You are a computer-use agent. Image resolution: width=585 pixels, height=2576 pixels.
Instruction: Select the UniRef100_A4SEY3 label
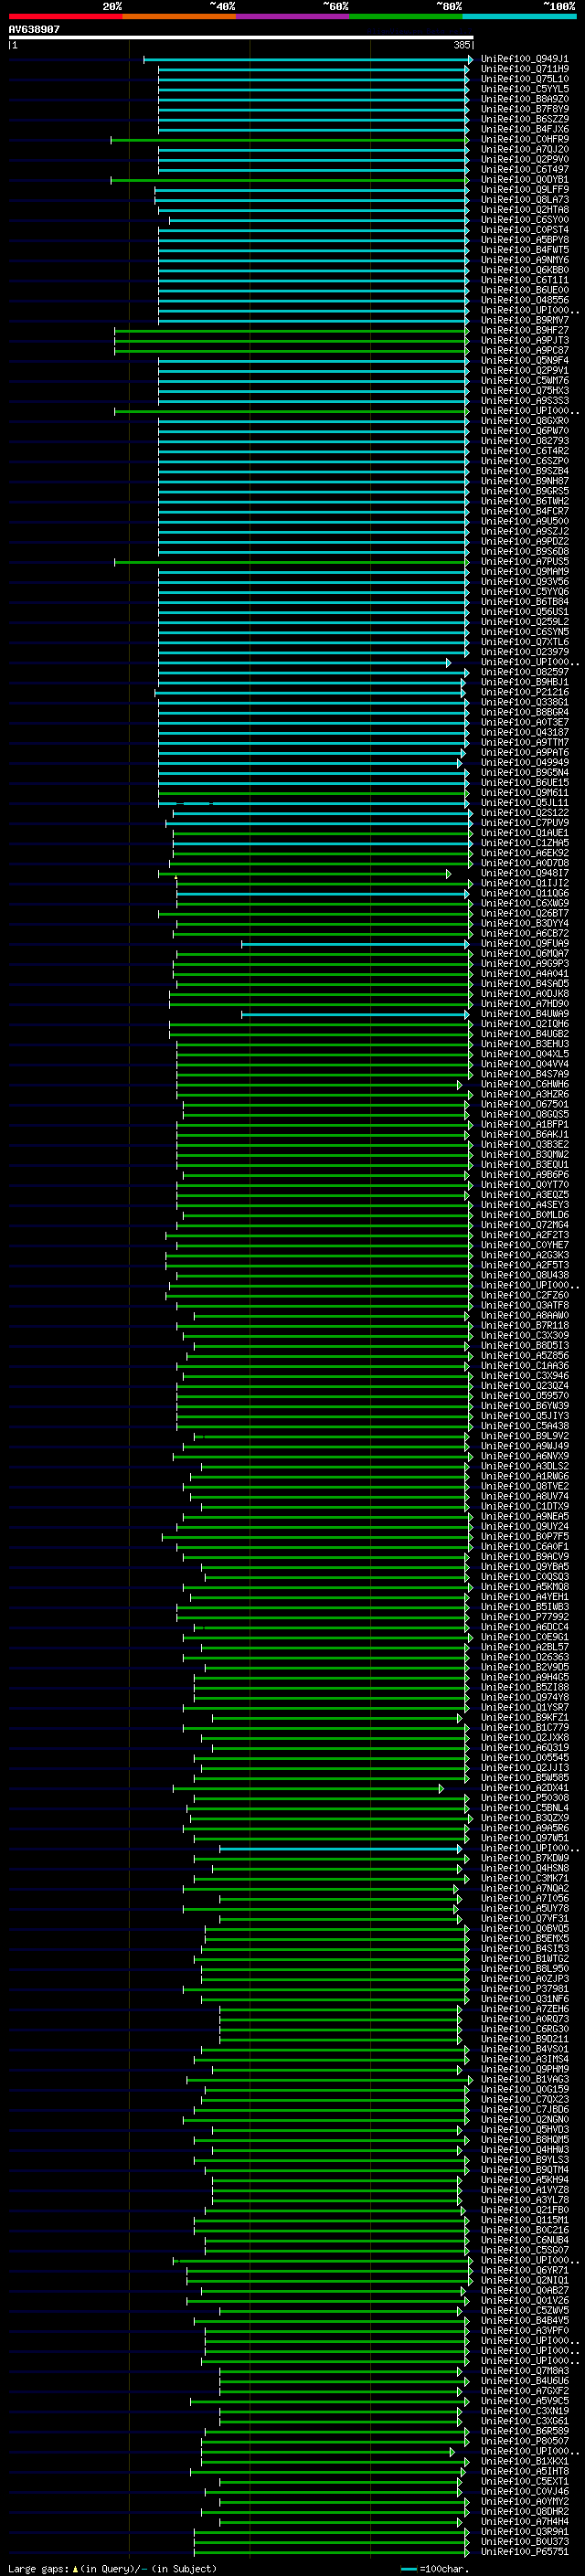(x=525, y=1206)
